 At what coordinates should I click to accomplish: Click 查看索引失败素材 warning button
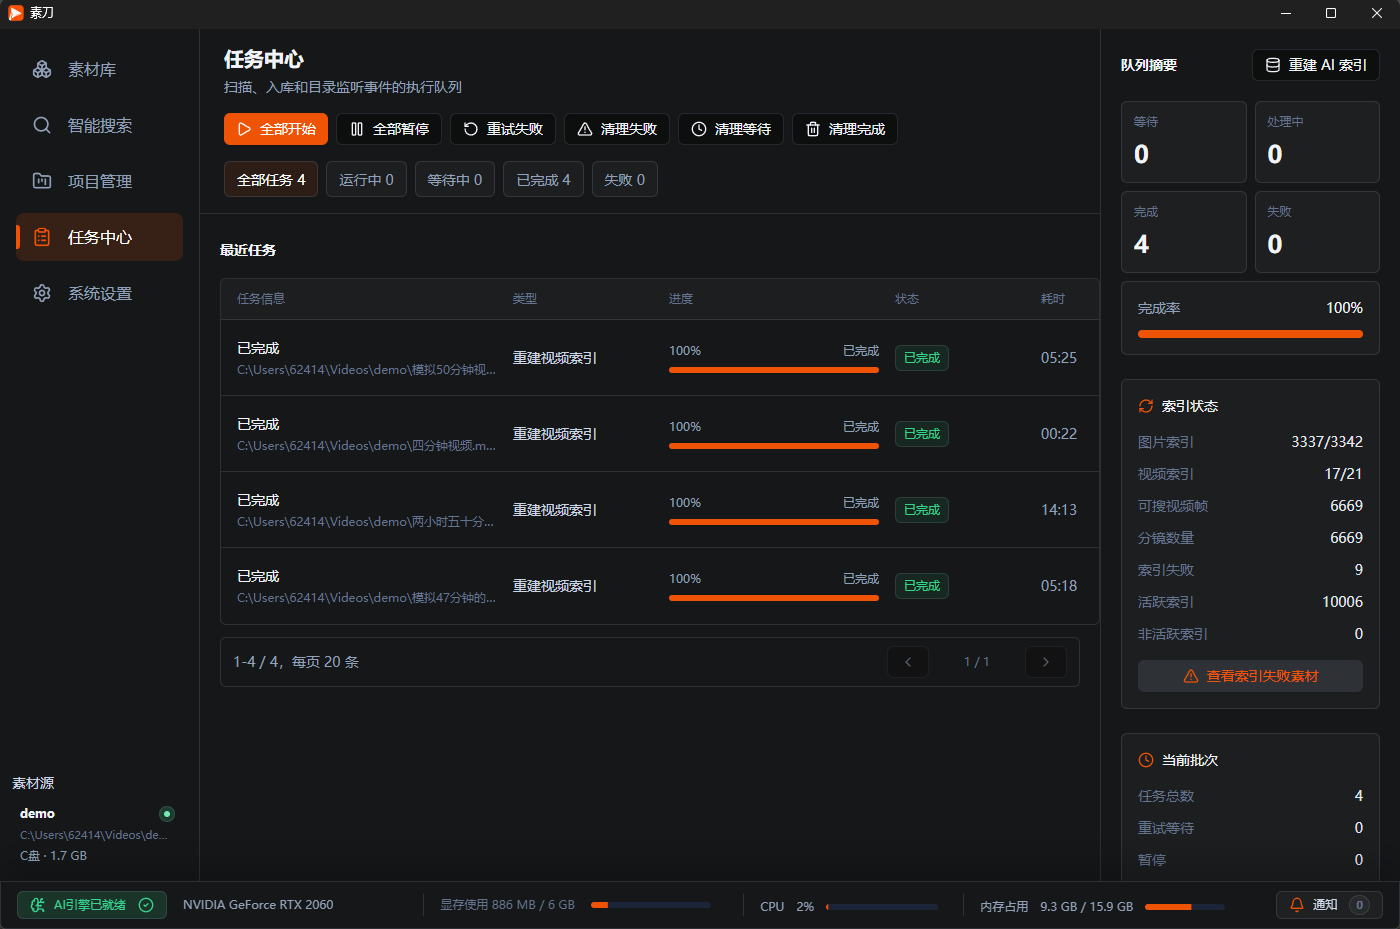(x=1250, y=676)
